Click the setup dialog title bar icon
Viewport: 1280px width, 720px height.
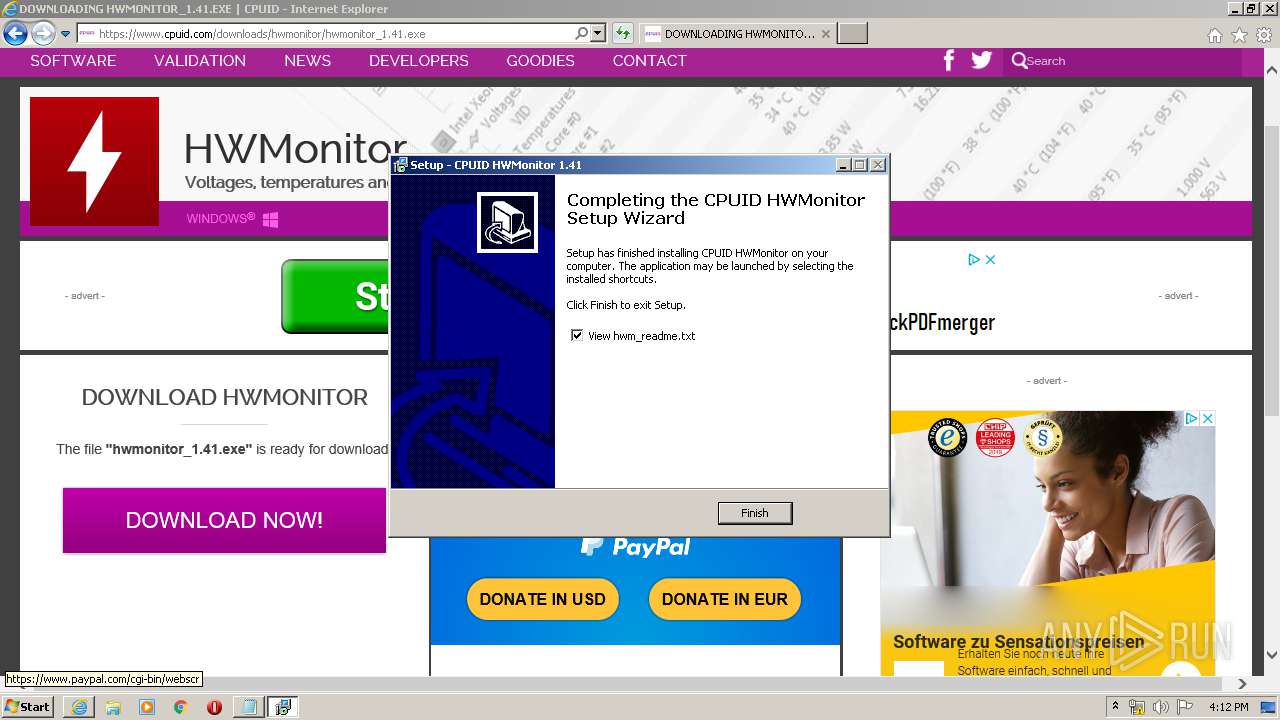pos(400,165)
